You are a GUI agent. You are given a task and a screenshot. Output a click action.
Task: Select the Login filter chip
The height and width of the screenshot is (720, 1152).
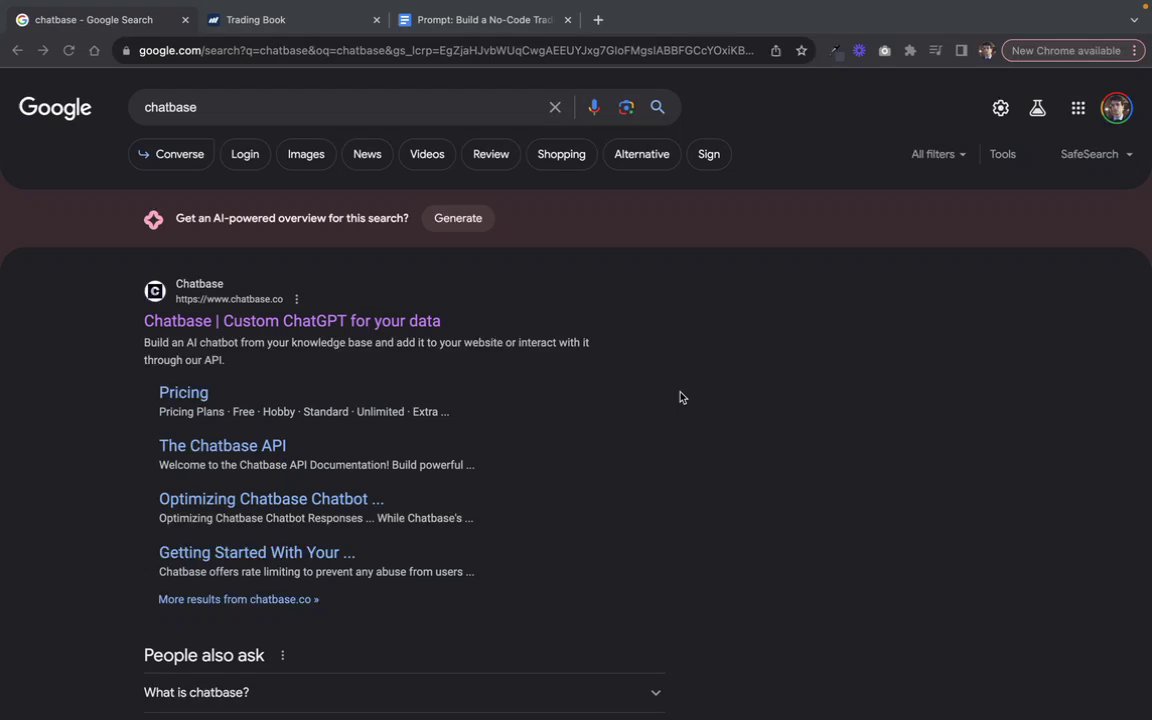[245, 154]
